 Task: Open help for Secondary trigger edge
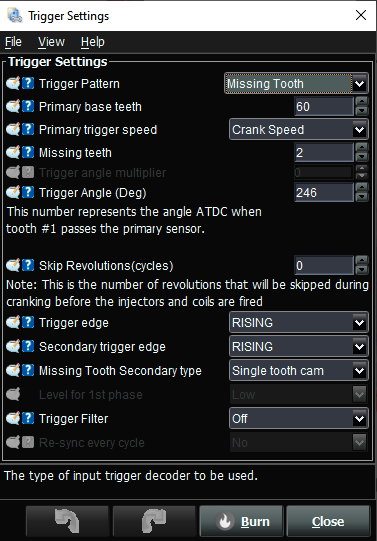(28, 346)
